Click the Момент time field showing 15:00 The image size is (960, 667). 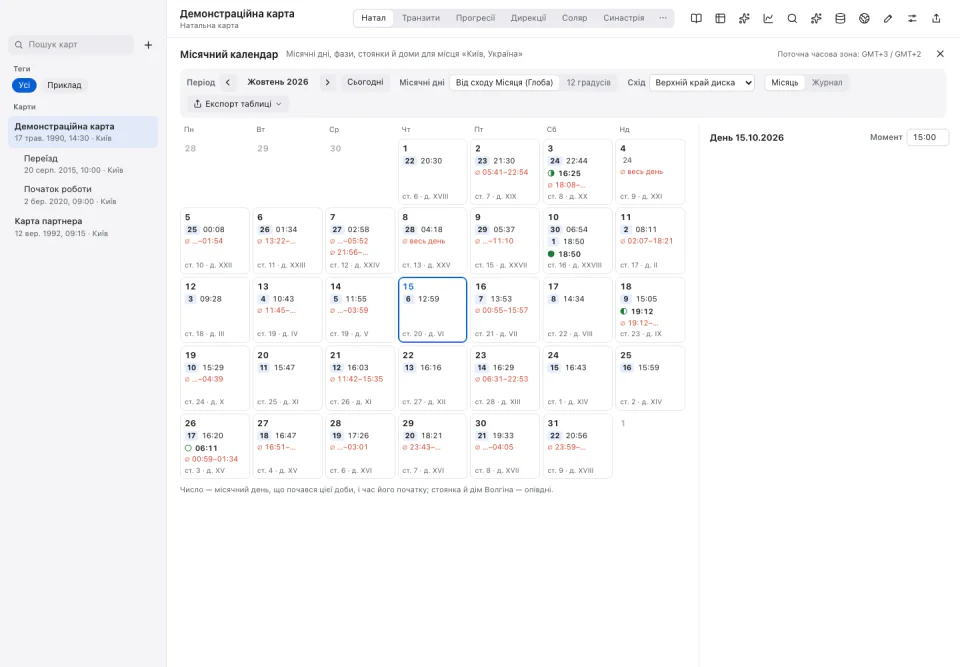pos(928,137)
